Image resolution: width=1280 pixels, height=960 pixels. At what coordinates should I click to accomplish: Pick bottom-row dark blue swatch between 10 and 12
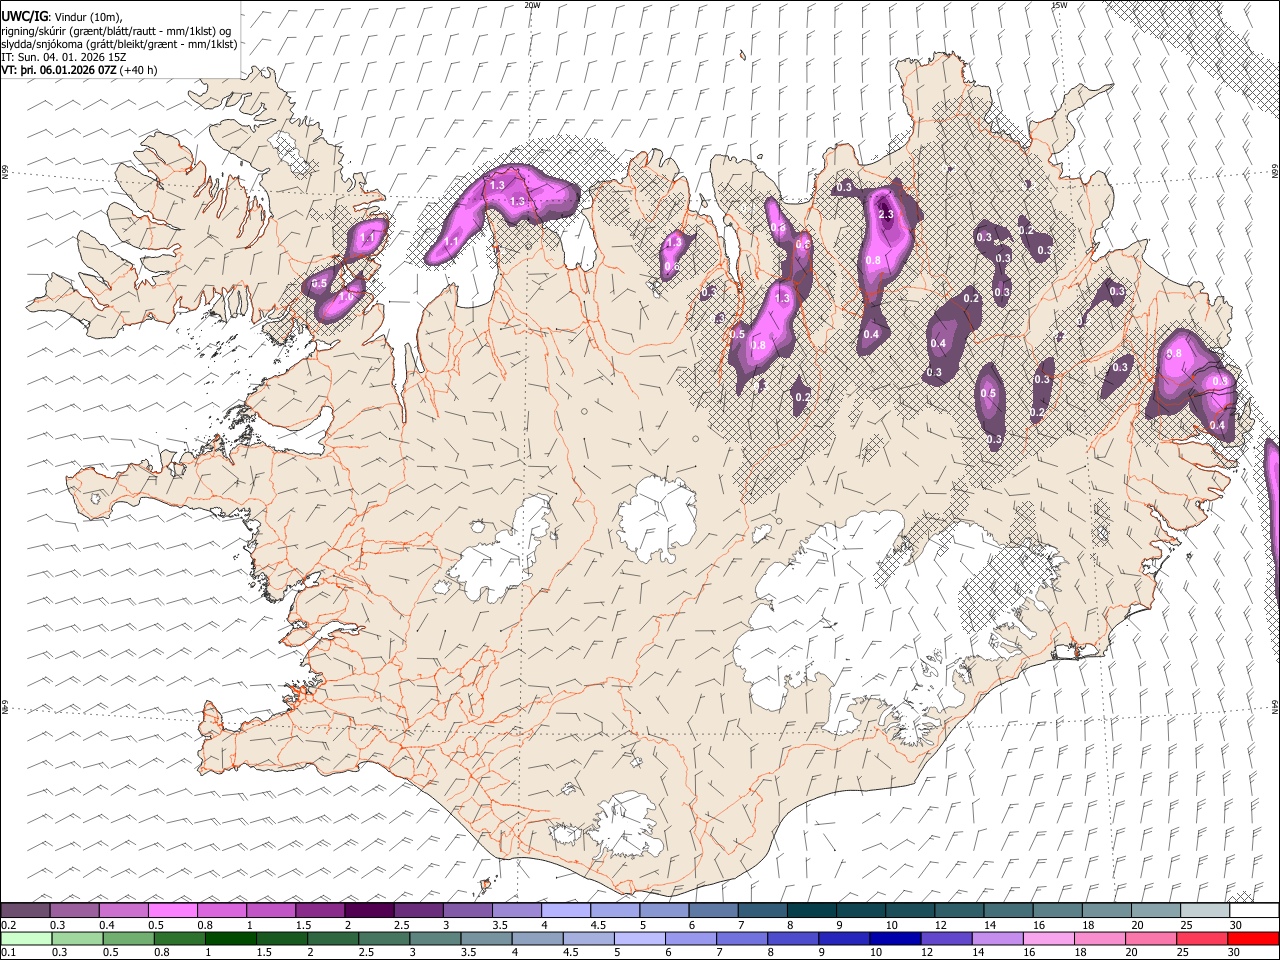click(x=896, y=938)
